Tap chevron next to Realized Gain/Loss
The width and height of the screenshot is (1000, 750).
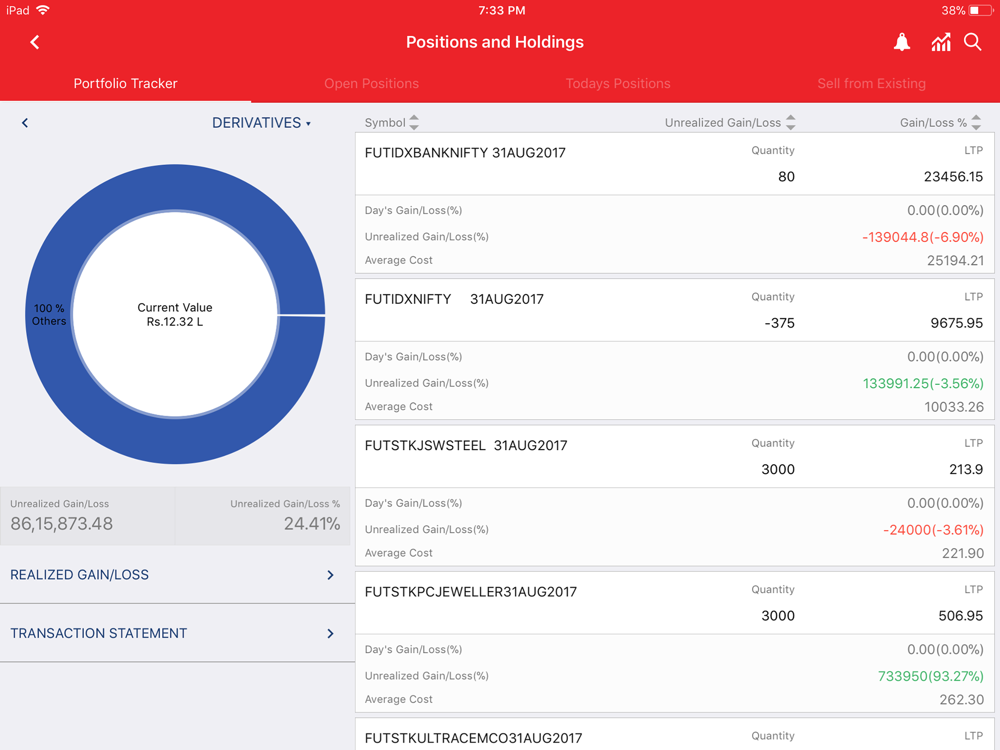pos(330,575)
